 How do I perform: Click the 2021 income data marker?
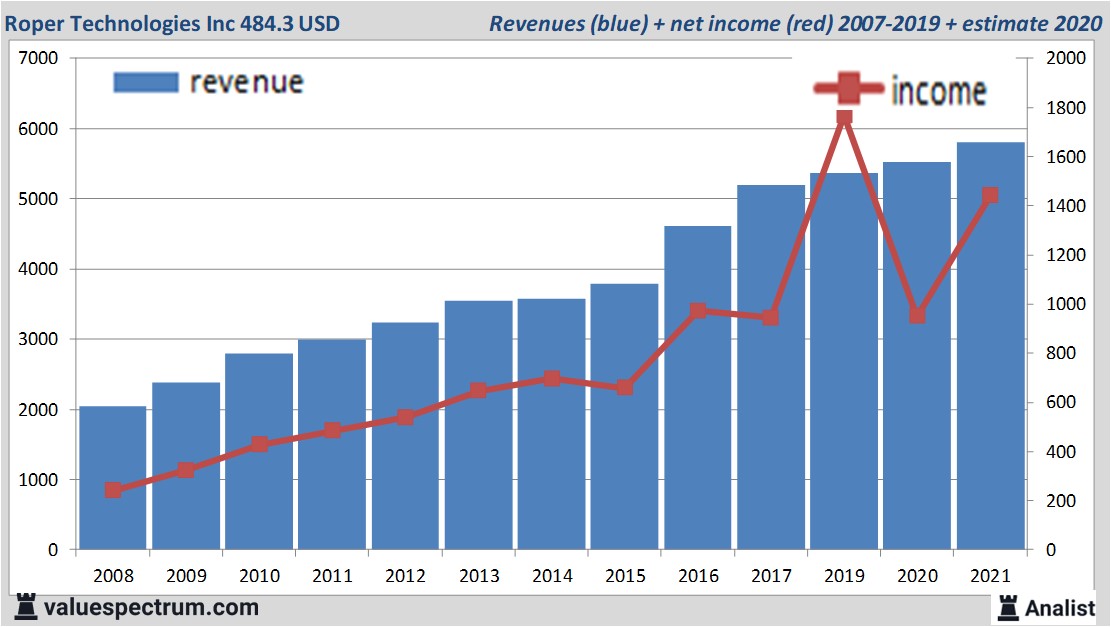[x=990, y=196]
